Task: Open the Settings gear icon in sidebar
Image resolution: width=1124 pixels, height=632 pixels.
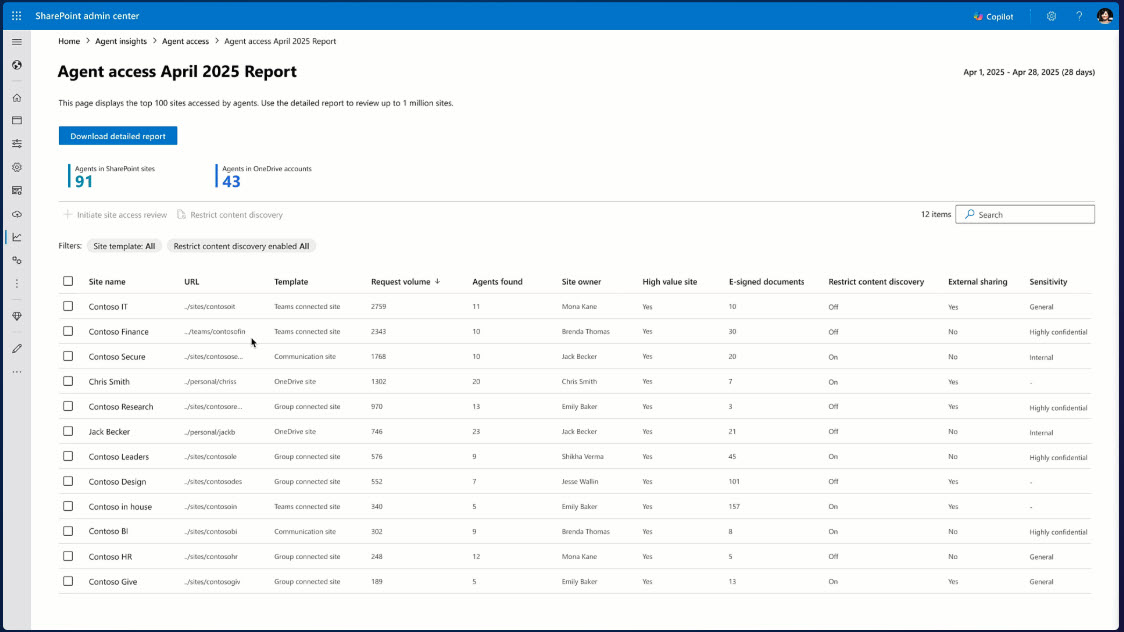Action: click(x=16, y=167)
